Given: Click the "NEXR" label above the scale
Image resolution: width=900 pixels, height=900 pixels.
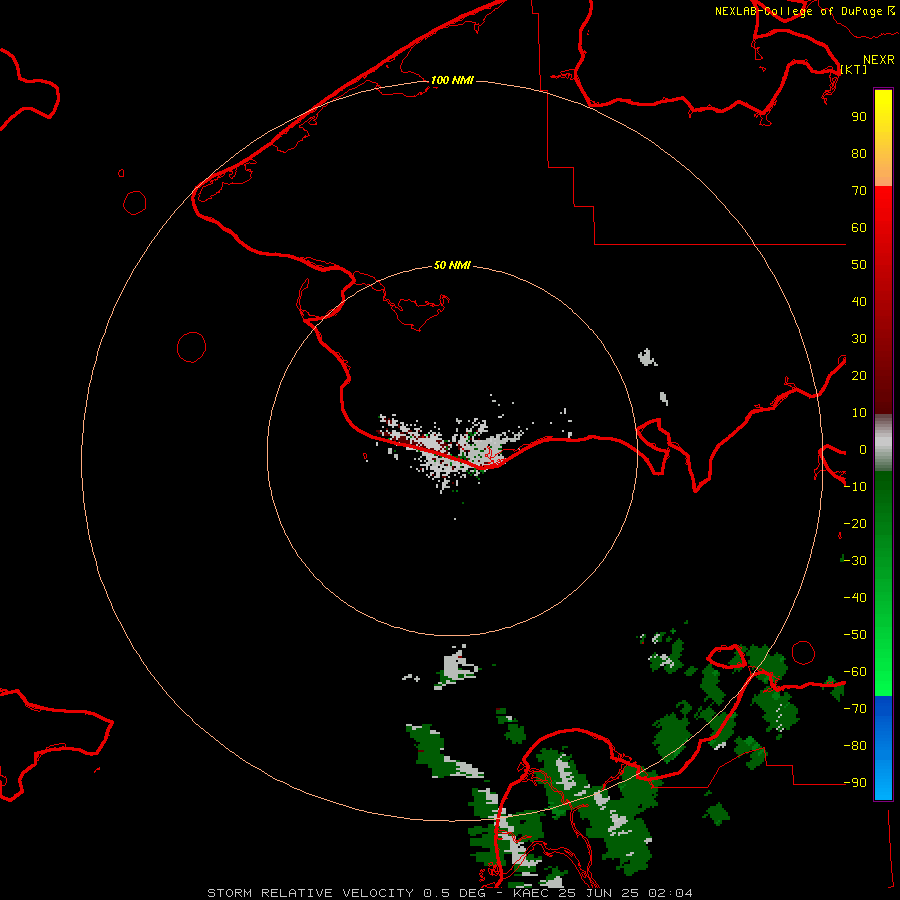Looking at the screenshot, I should pos(878,60).
